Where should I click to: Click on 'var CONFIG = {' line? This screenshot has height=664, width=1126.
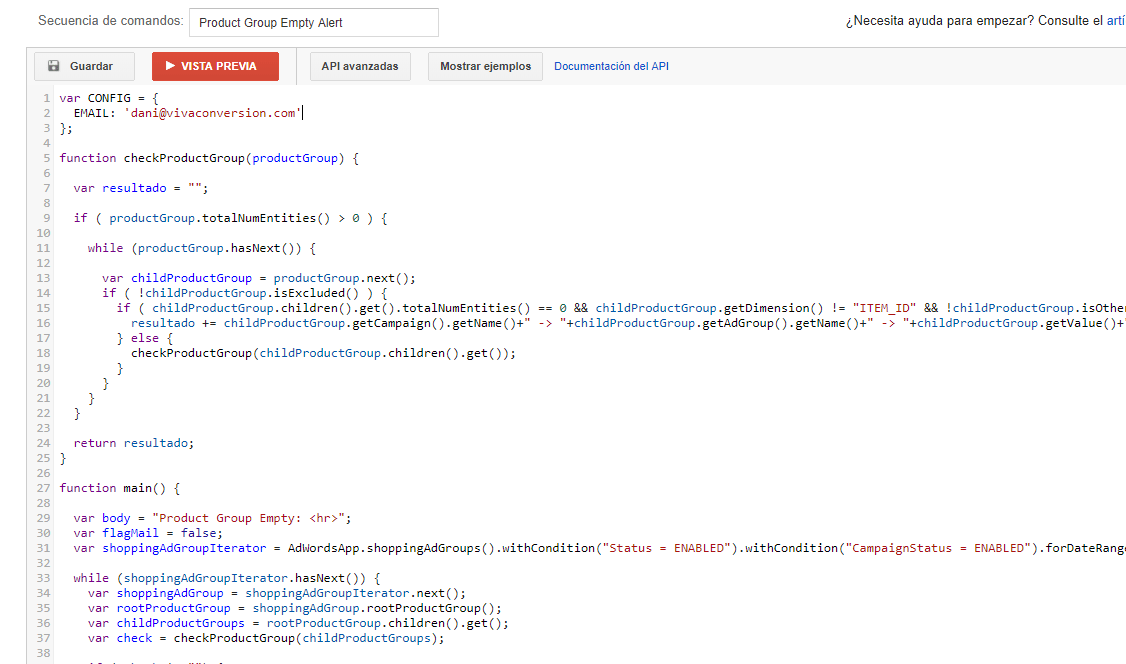(108, 98)
